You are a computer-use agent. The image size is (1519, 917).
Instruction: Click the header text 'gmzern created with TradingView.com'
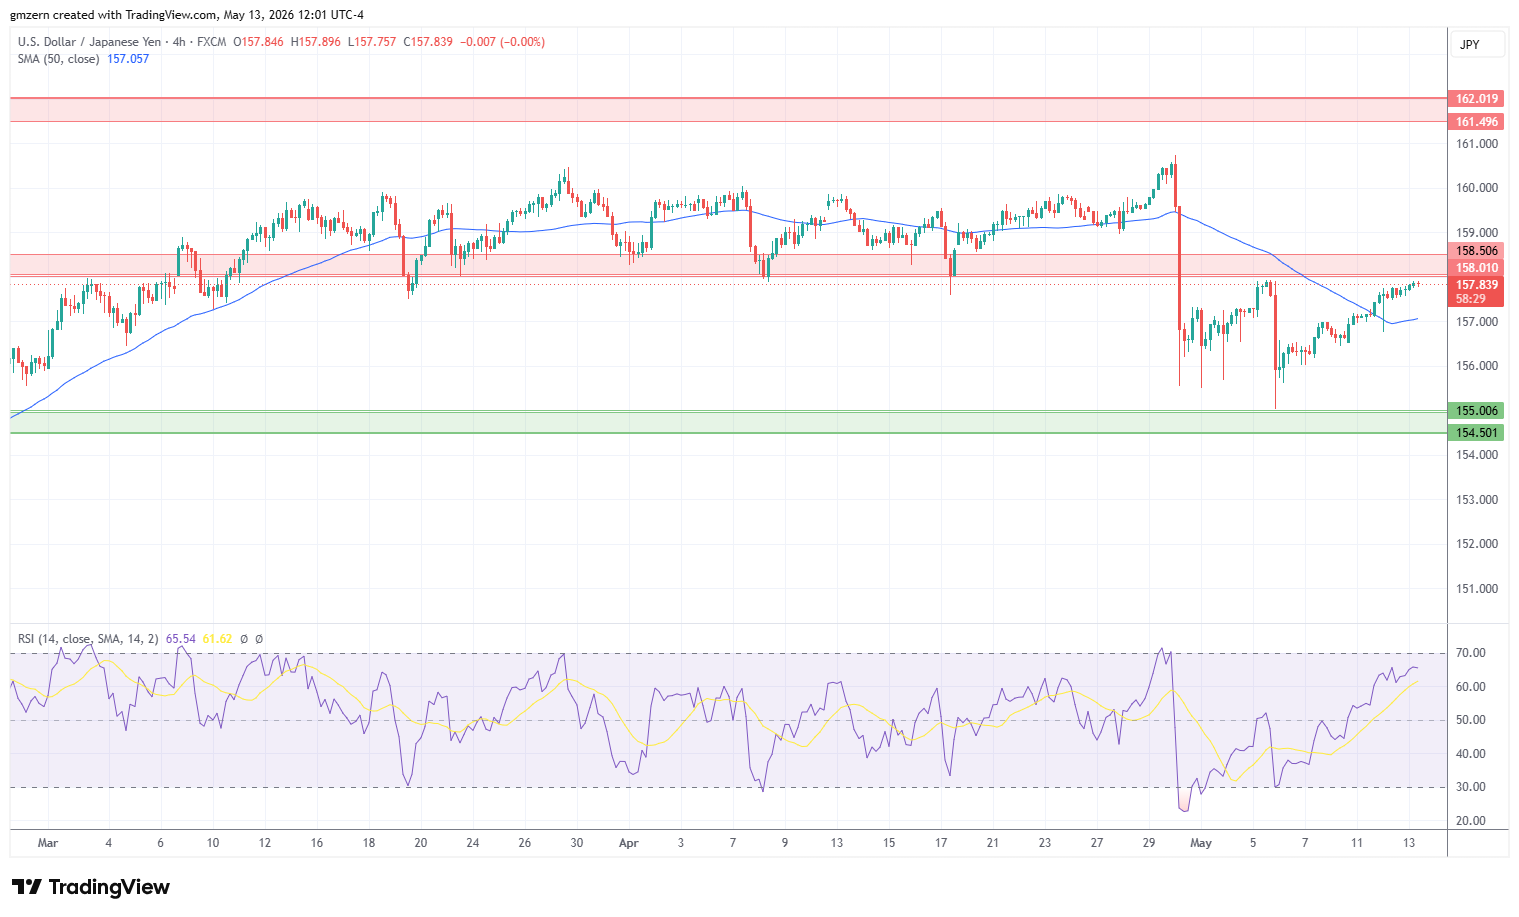pos(113,15)
